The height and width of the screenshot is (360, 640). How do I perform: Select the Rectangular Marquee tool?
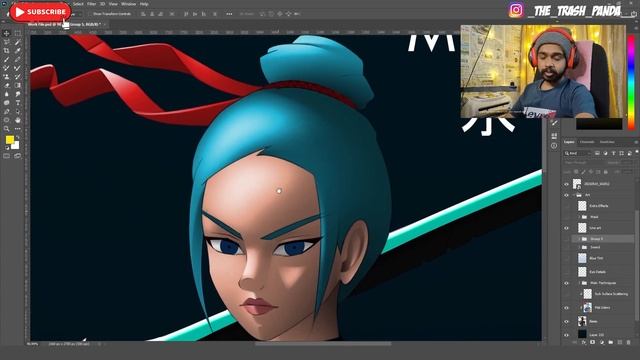18,33
